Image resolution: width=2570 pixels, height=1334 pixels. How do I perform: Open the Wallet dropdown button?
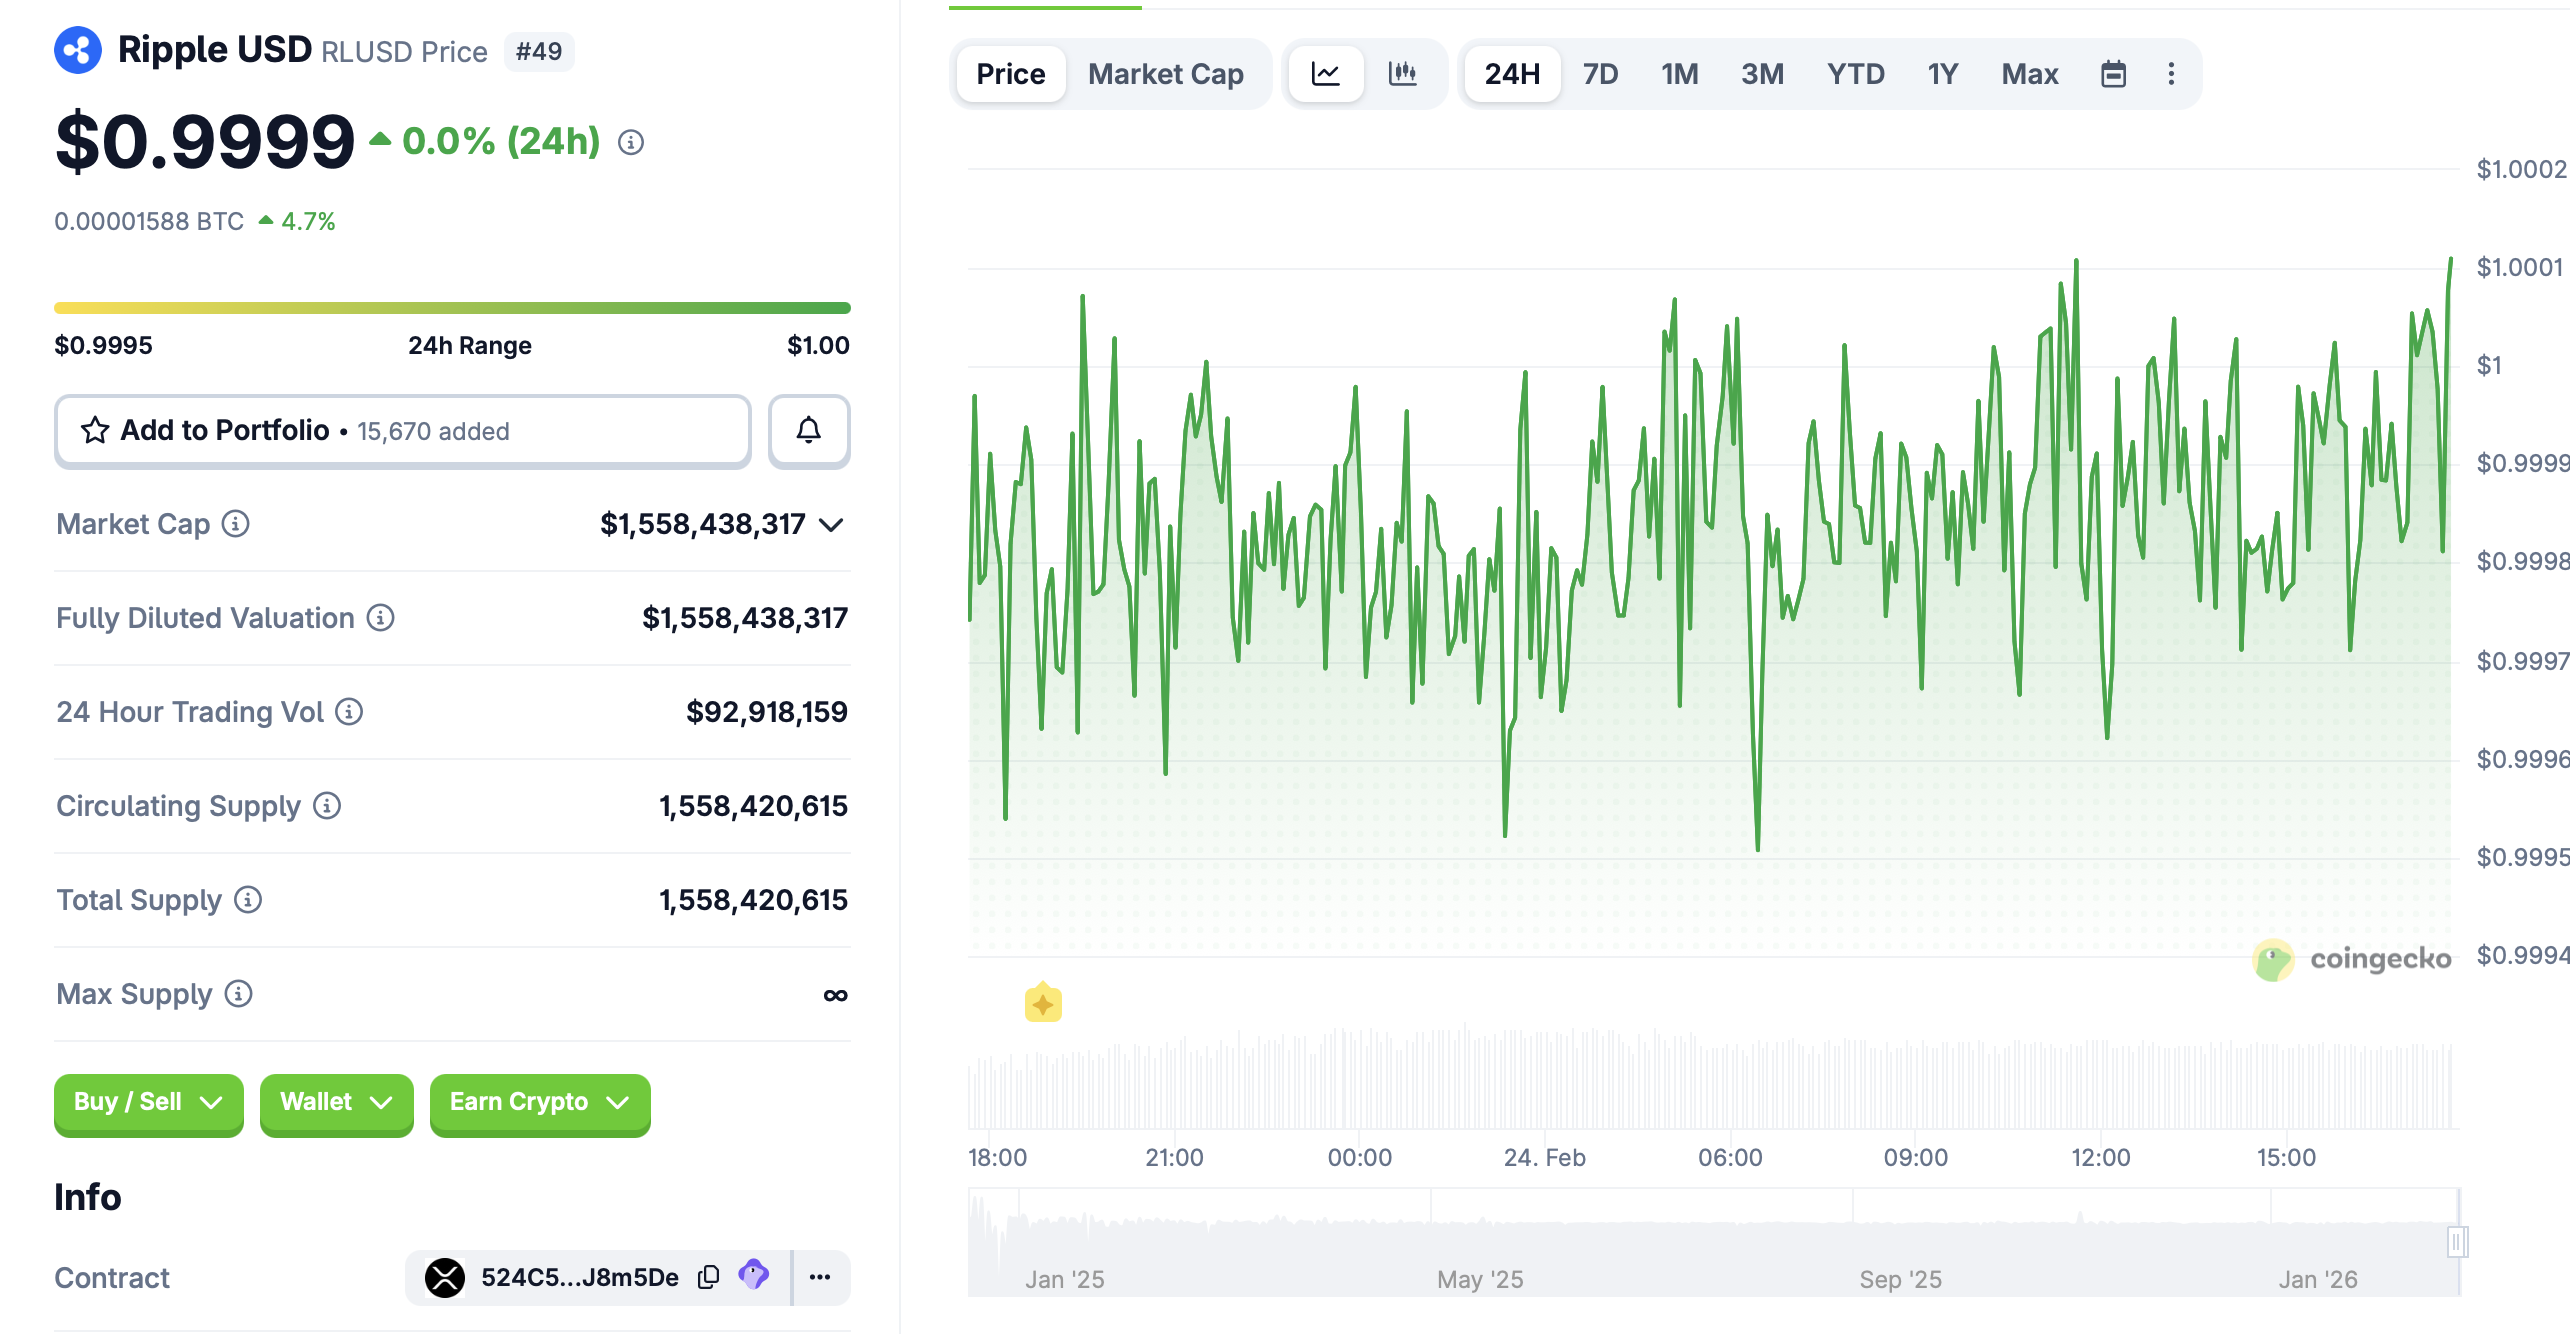click(x=336, y=1102)
